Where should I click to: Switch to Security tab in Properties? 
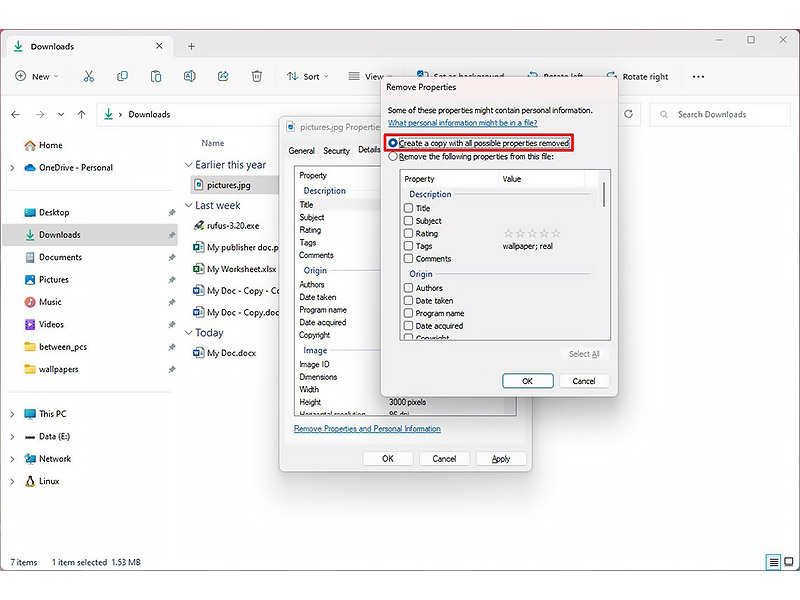[x=336, y=151]
